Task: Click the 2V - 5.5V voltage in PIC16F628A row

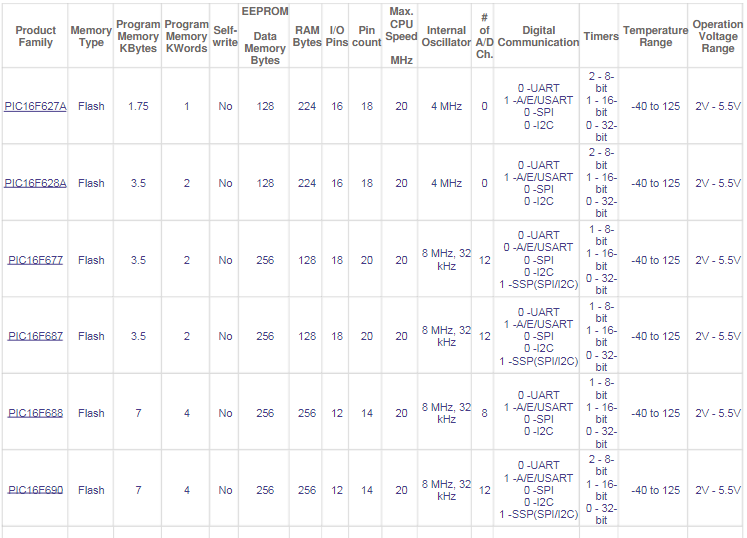Action: [717, 183]
